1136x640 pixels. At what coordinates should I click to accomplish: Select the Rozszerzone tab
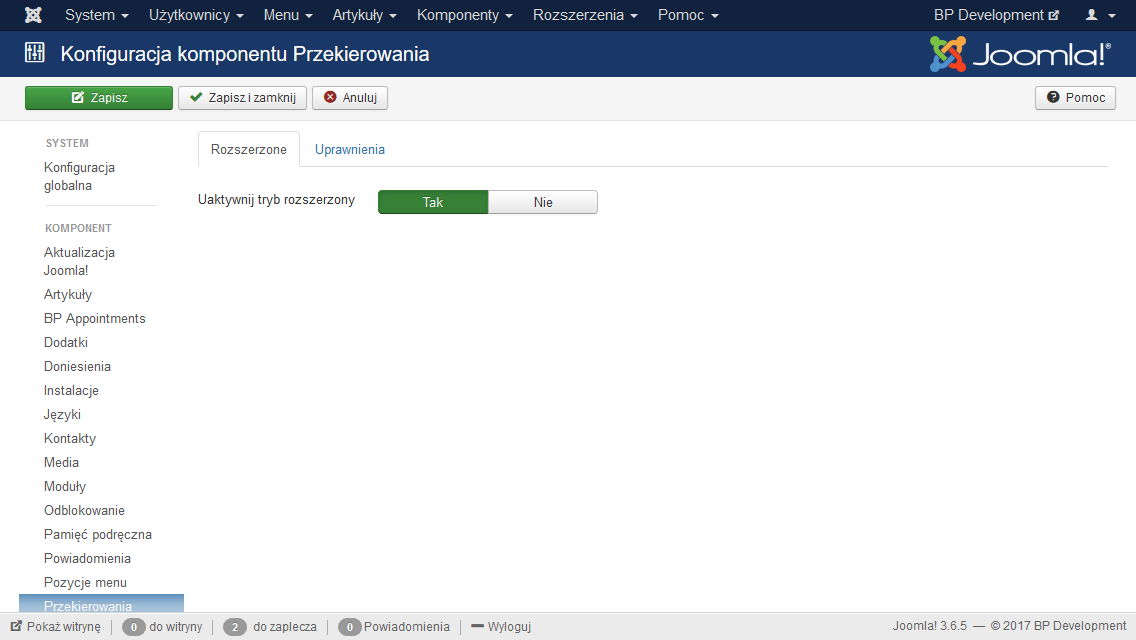(x=249, y=149)
